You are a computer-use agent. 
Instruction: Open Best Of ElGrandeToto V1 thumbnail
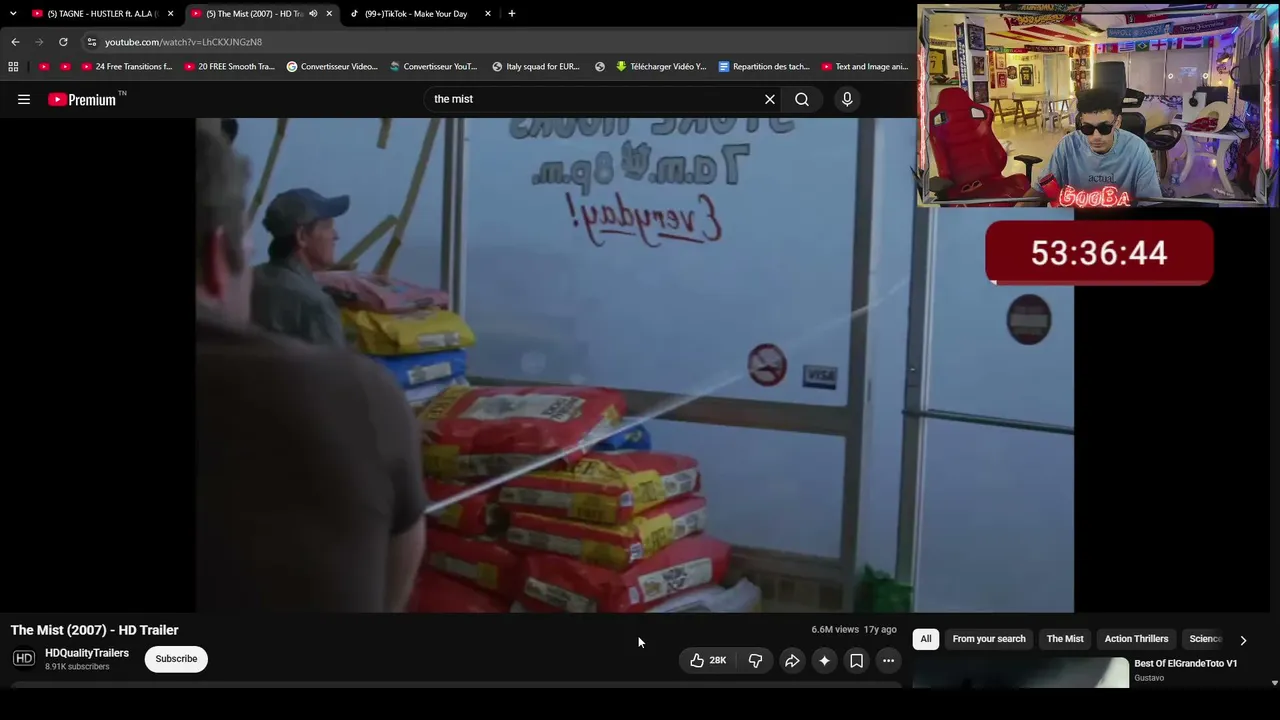point(1021,672)
